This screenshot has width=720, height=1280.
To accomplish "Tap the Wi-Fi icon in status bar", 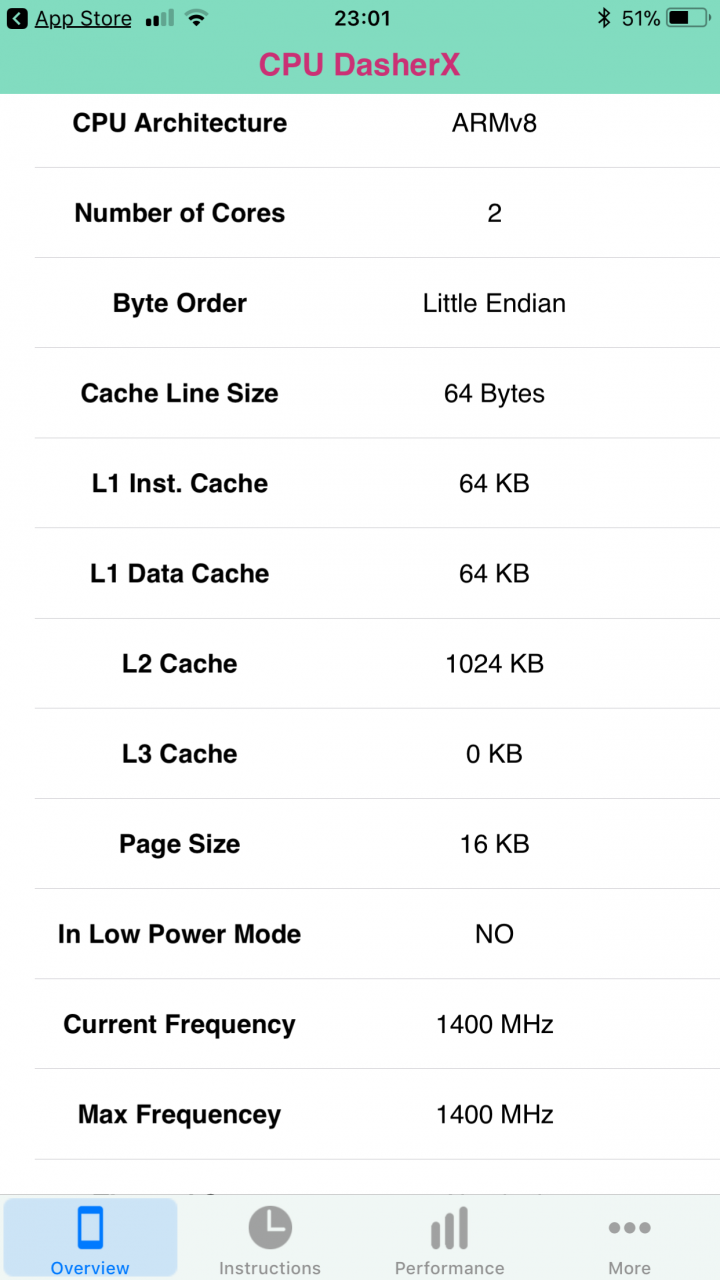I will point(197,18).
